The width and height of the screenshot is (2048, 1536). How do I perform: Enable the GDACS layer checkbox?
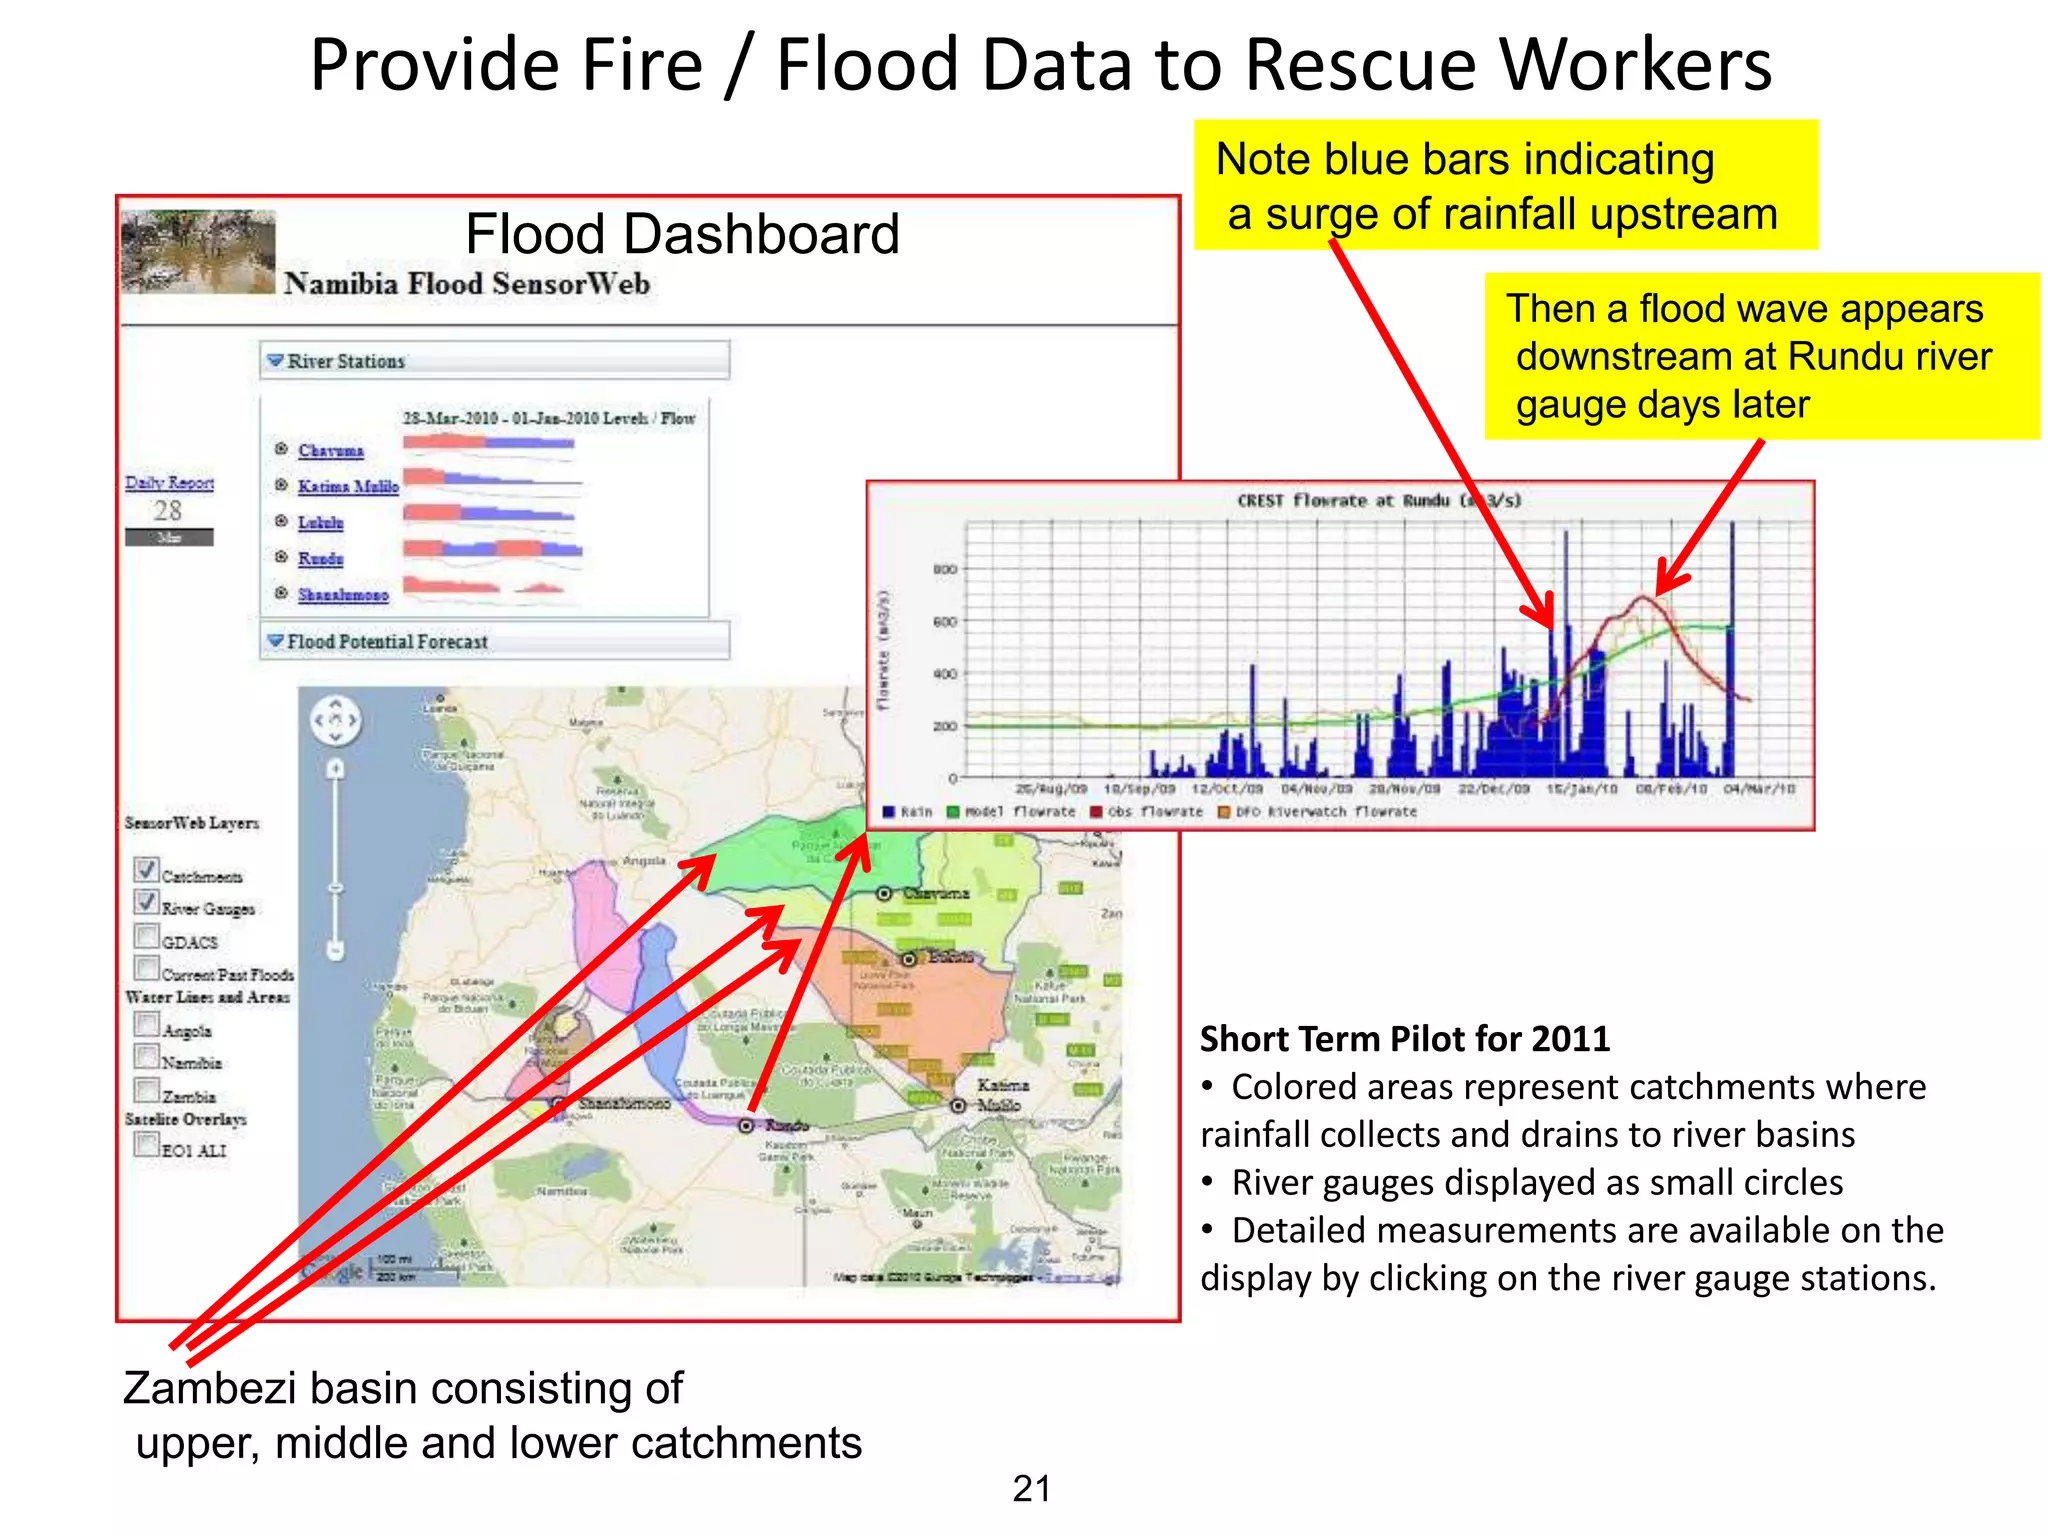147,936
